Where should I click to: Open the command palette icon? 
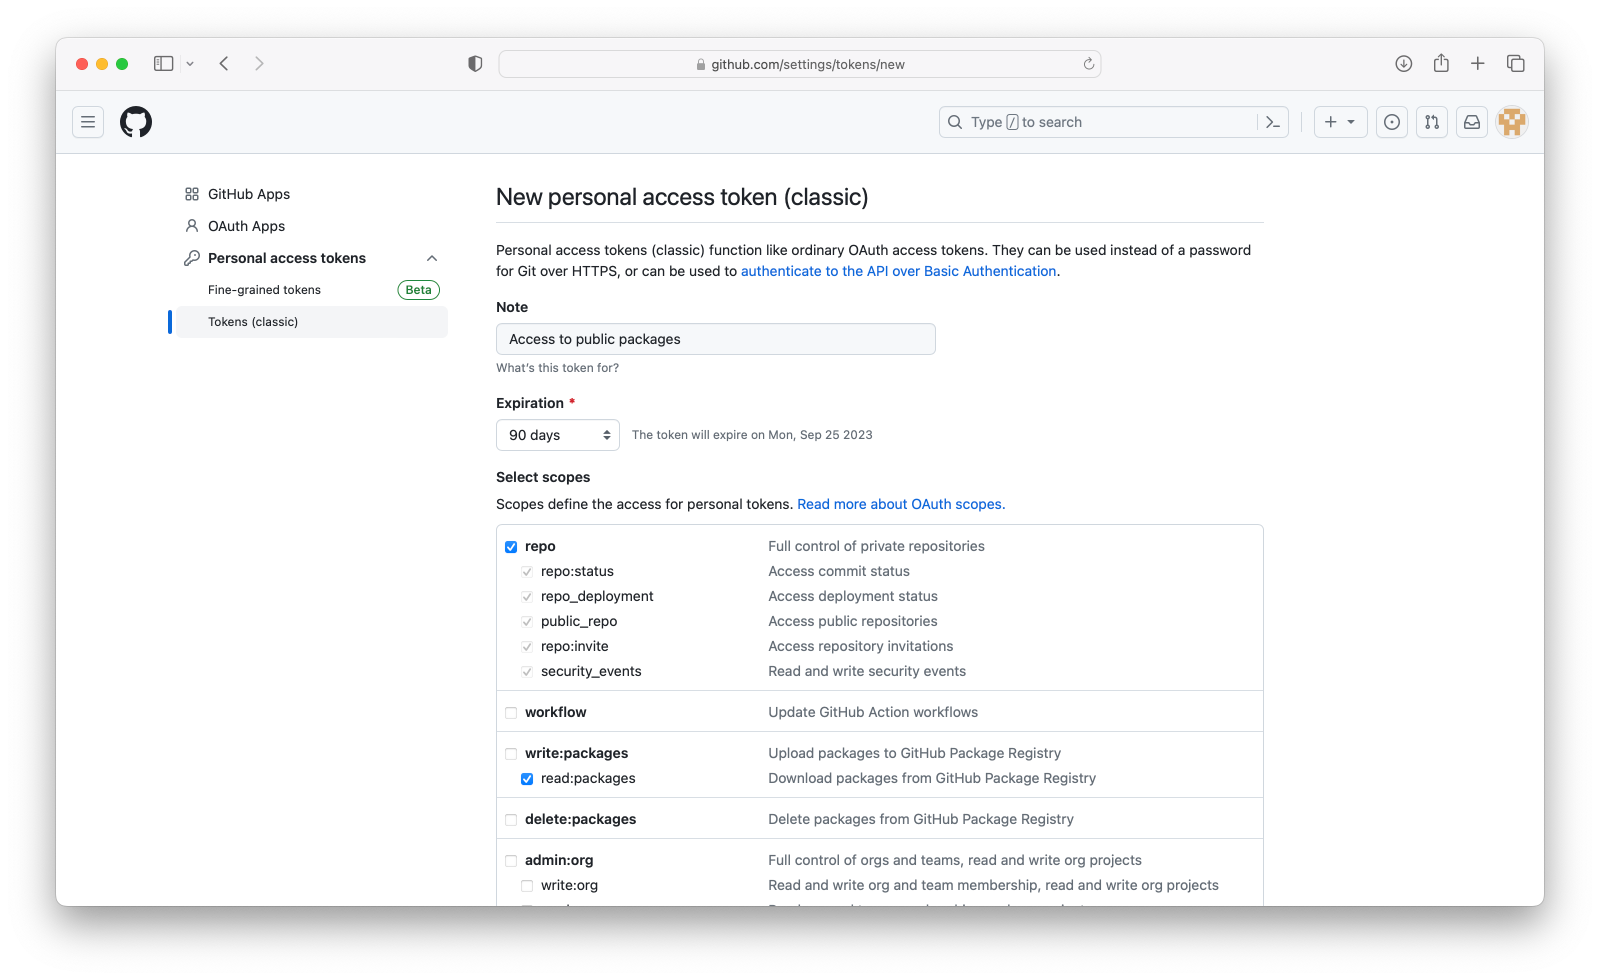point(1273,122)
